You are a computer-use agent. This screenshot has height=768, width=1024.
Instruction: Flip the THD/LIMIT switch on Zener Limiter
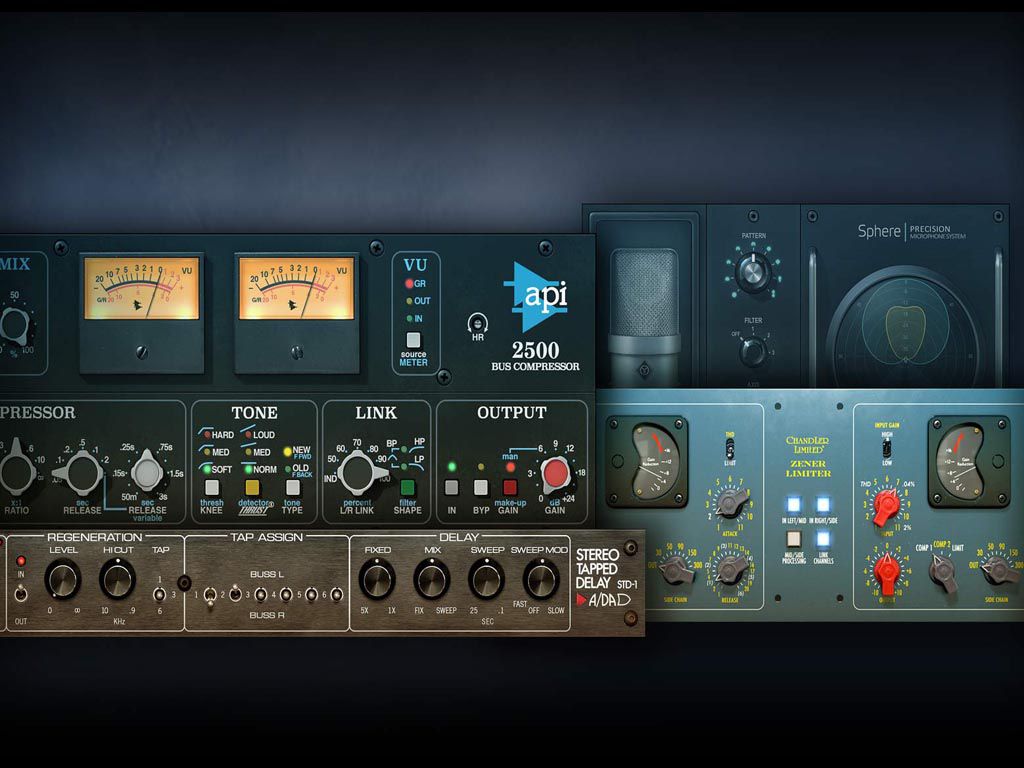730,447
